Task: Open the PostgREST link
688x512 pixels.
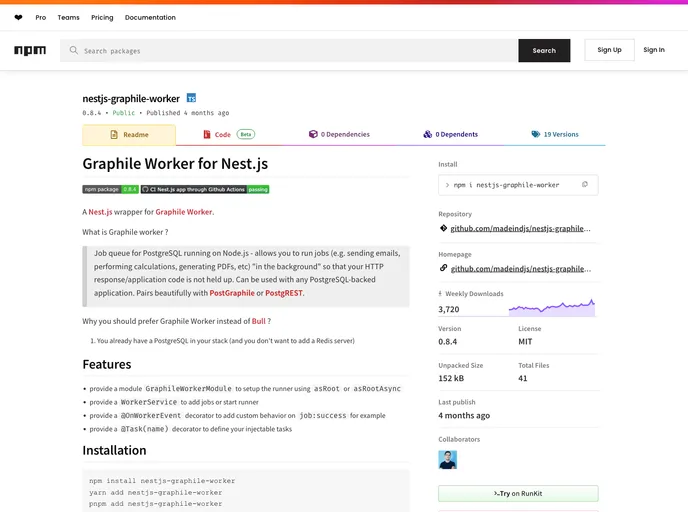Action: click(284, 293)
